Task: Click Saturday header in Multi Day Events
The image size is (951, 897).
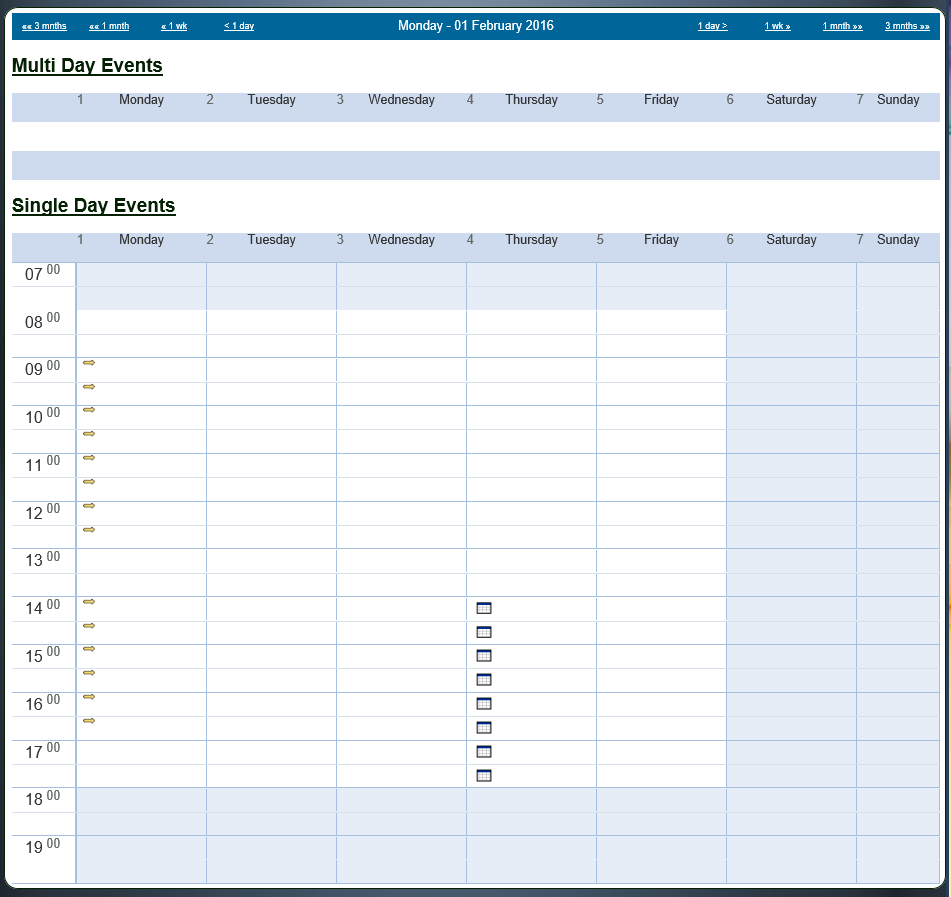Action: point(791,99)
